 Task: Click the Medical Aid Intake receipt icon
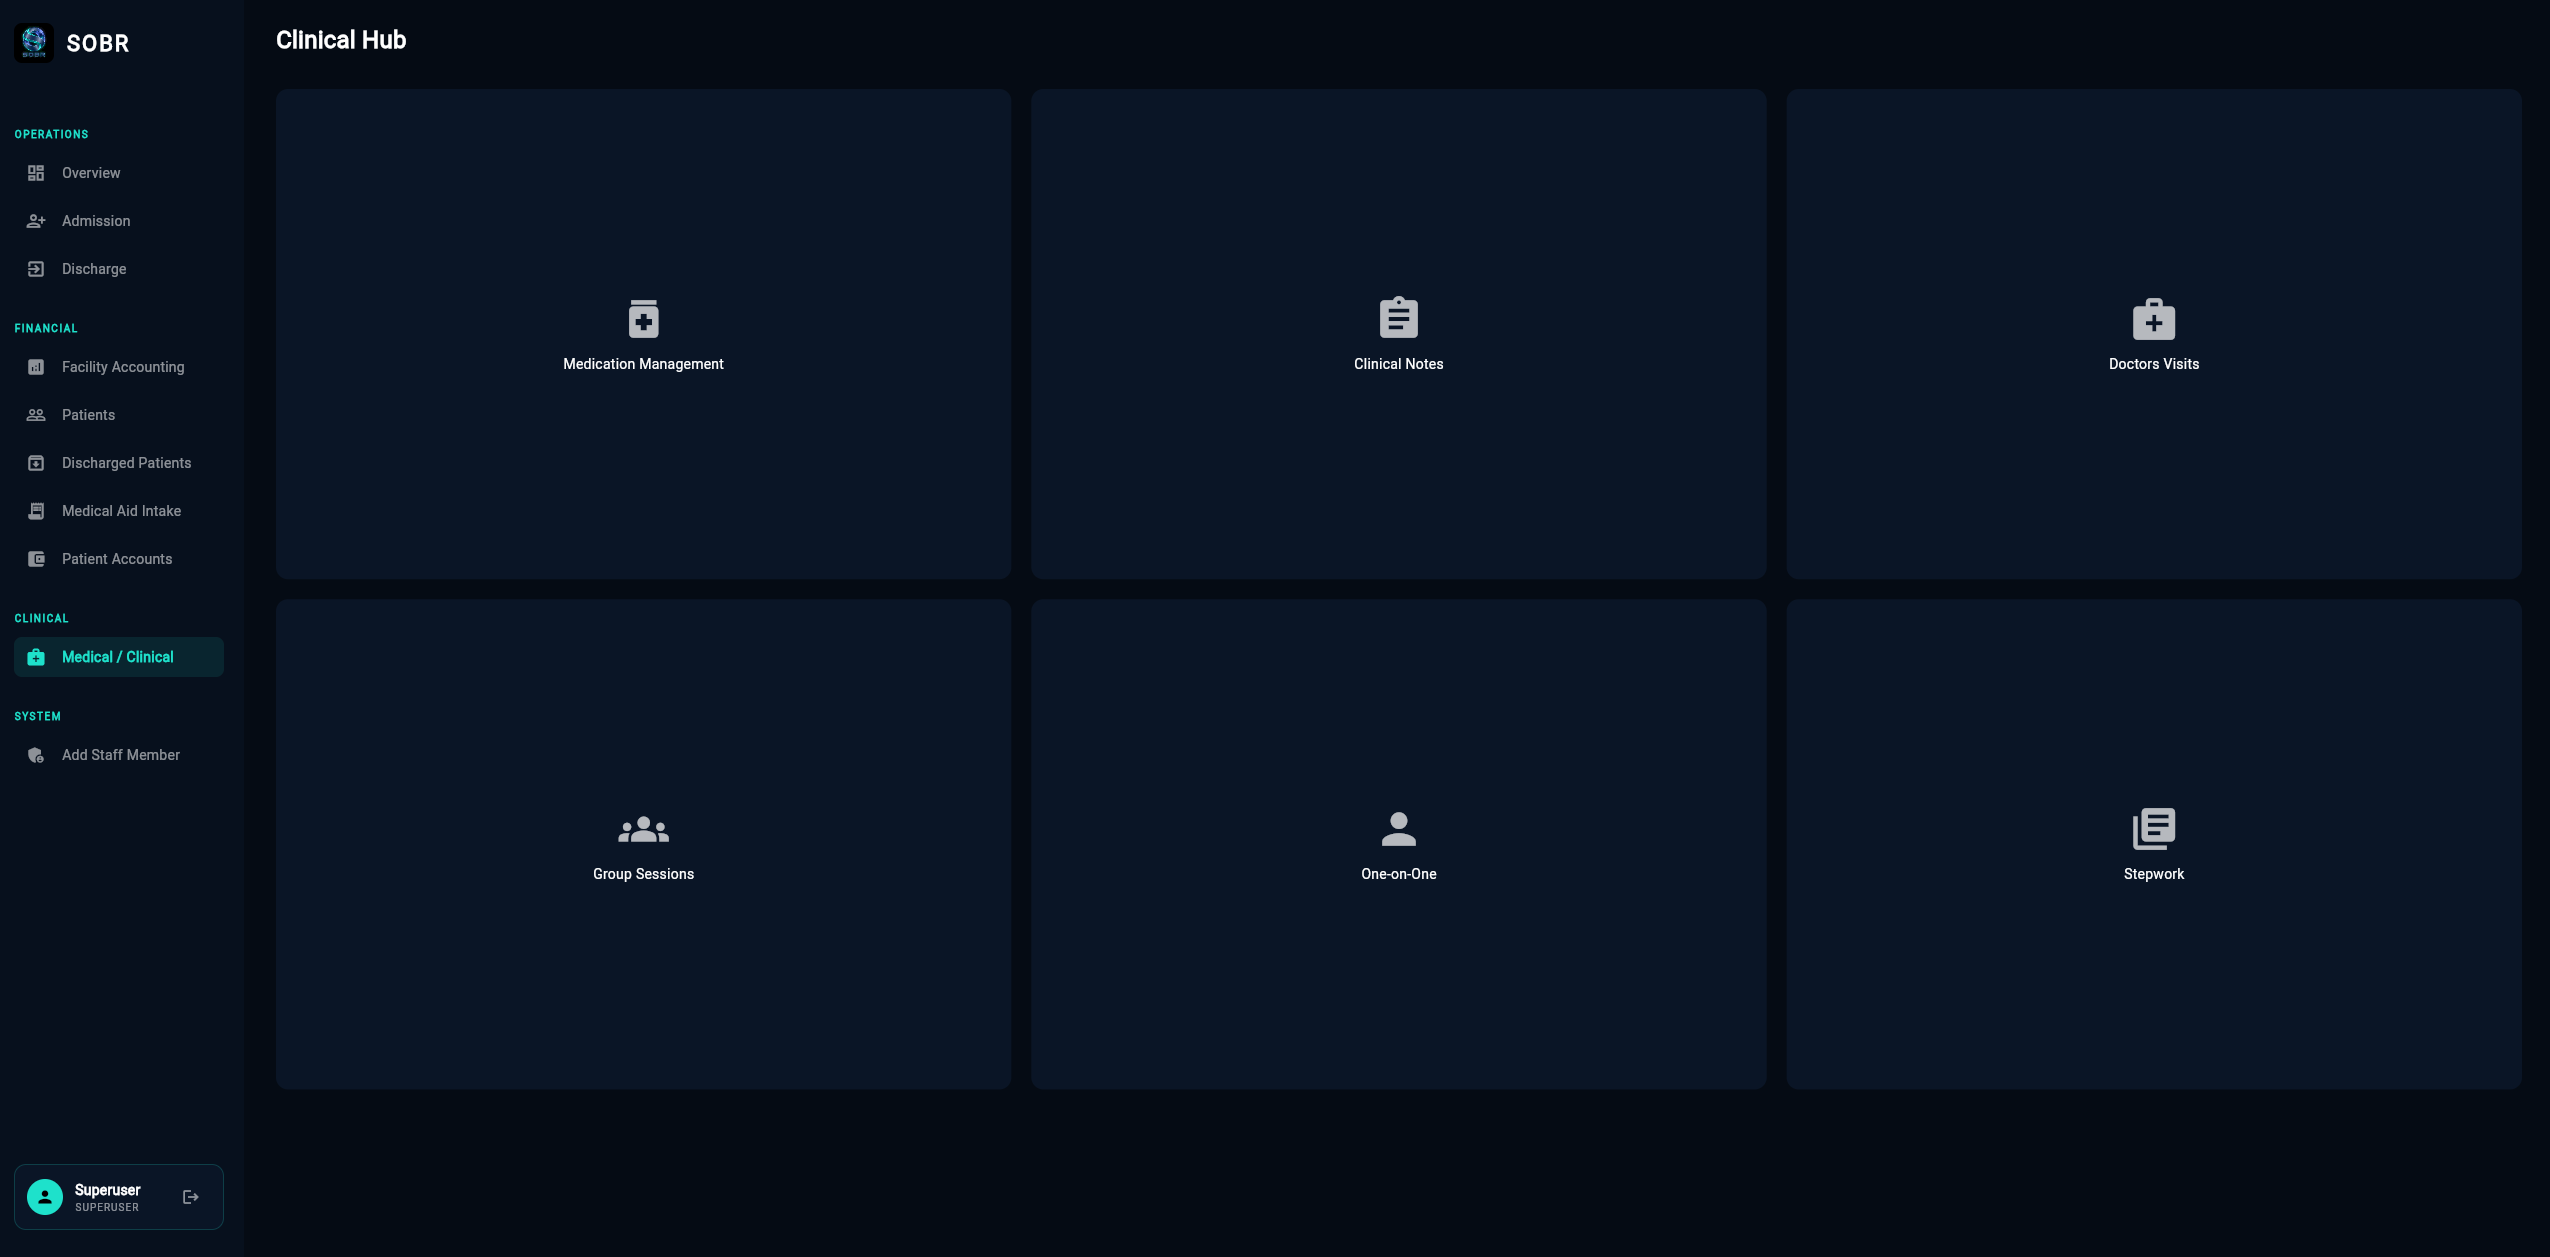point(36,511)
